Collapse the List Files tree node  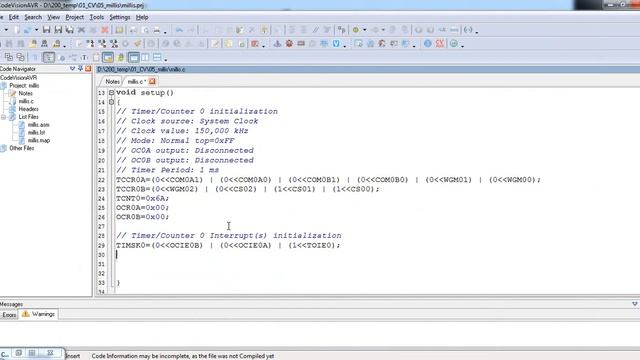4,117
